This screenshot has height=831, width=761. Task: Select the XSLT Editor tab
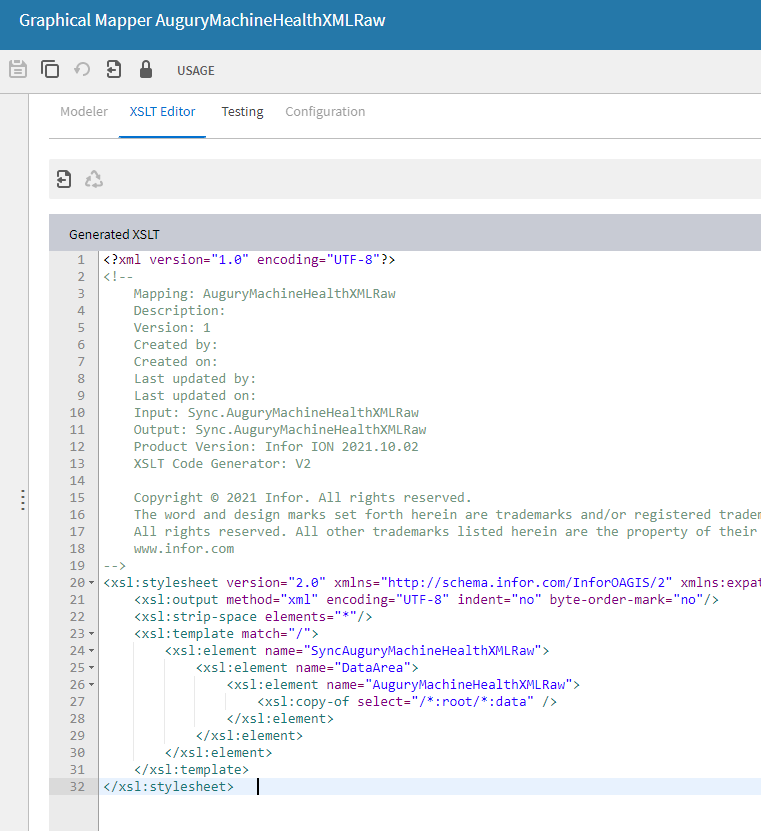point(162,111)
